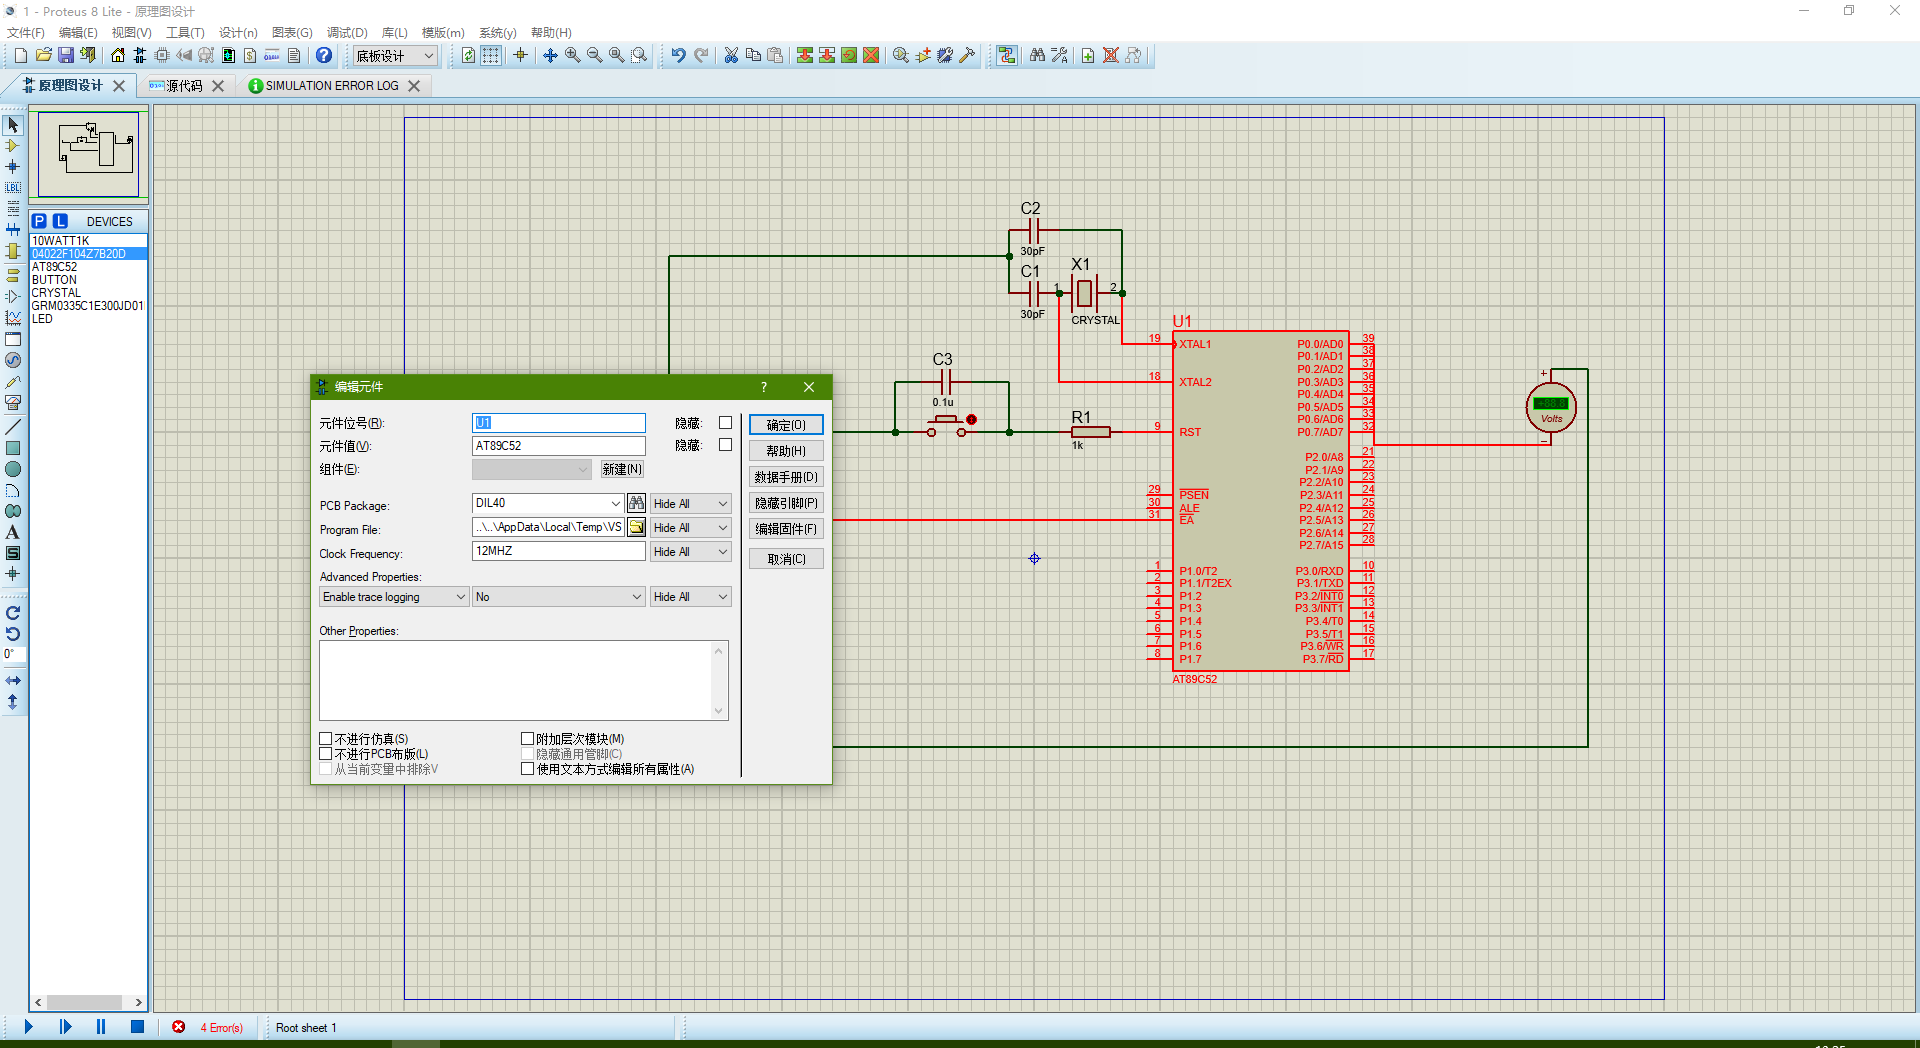Open the 编辑(E) Edit menu
This screenshot has height=1048, width=1920.
78,33
